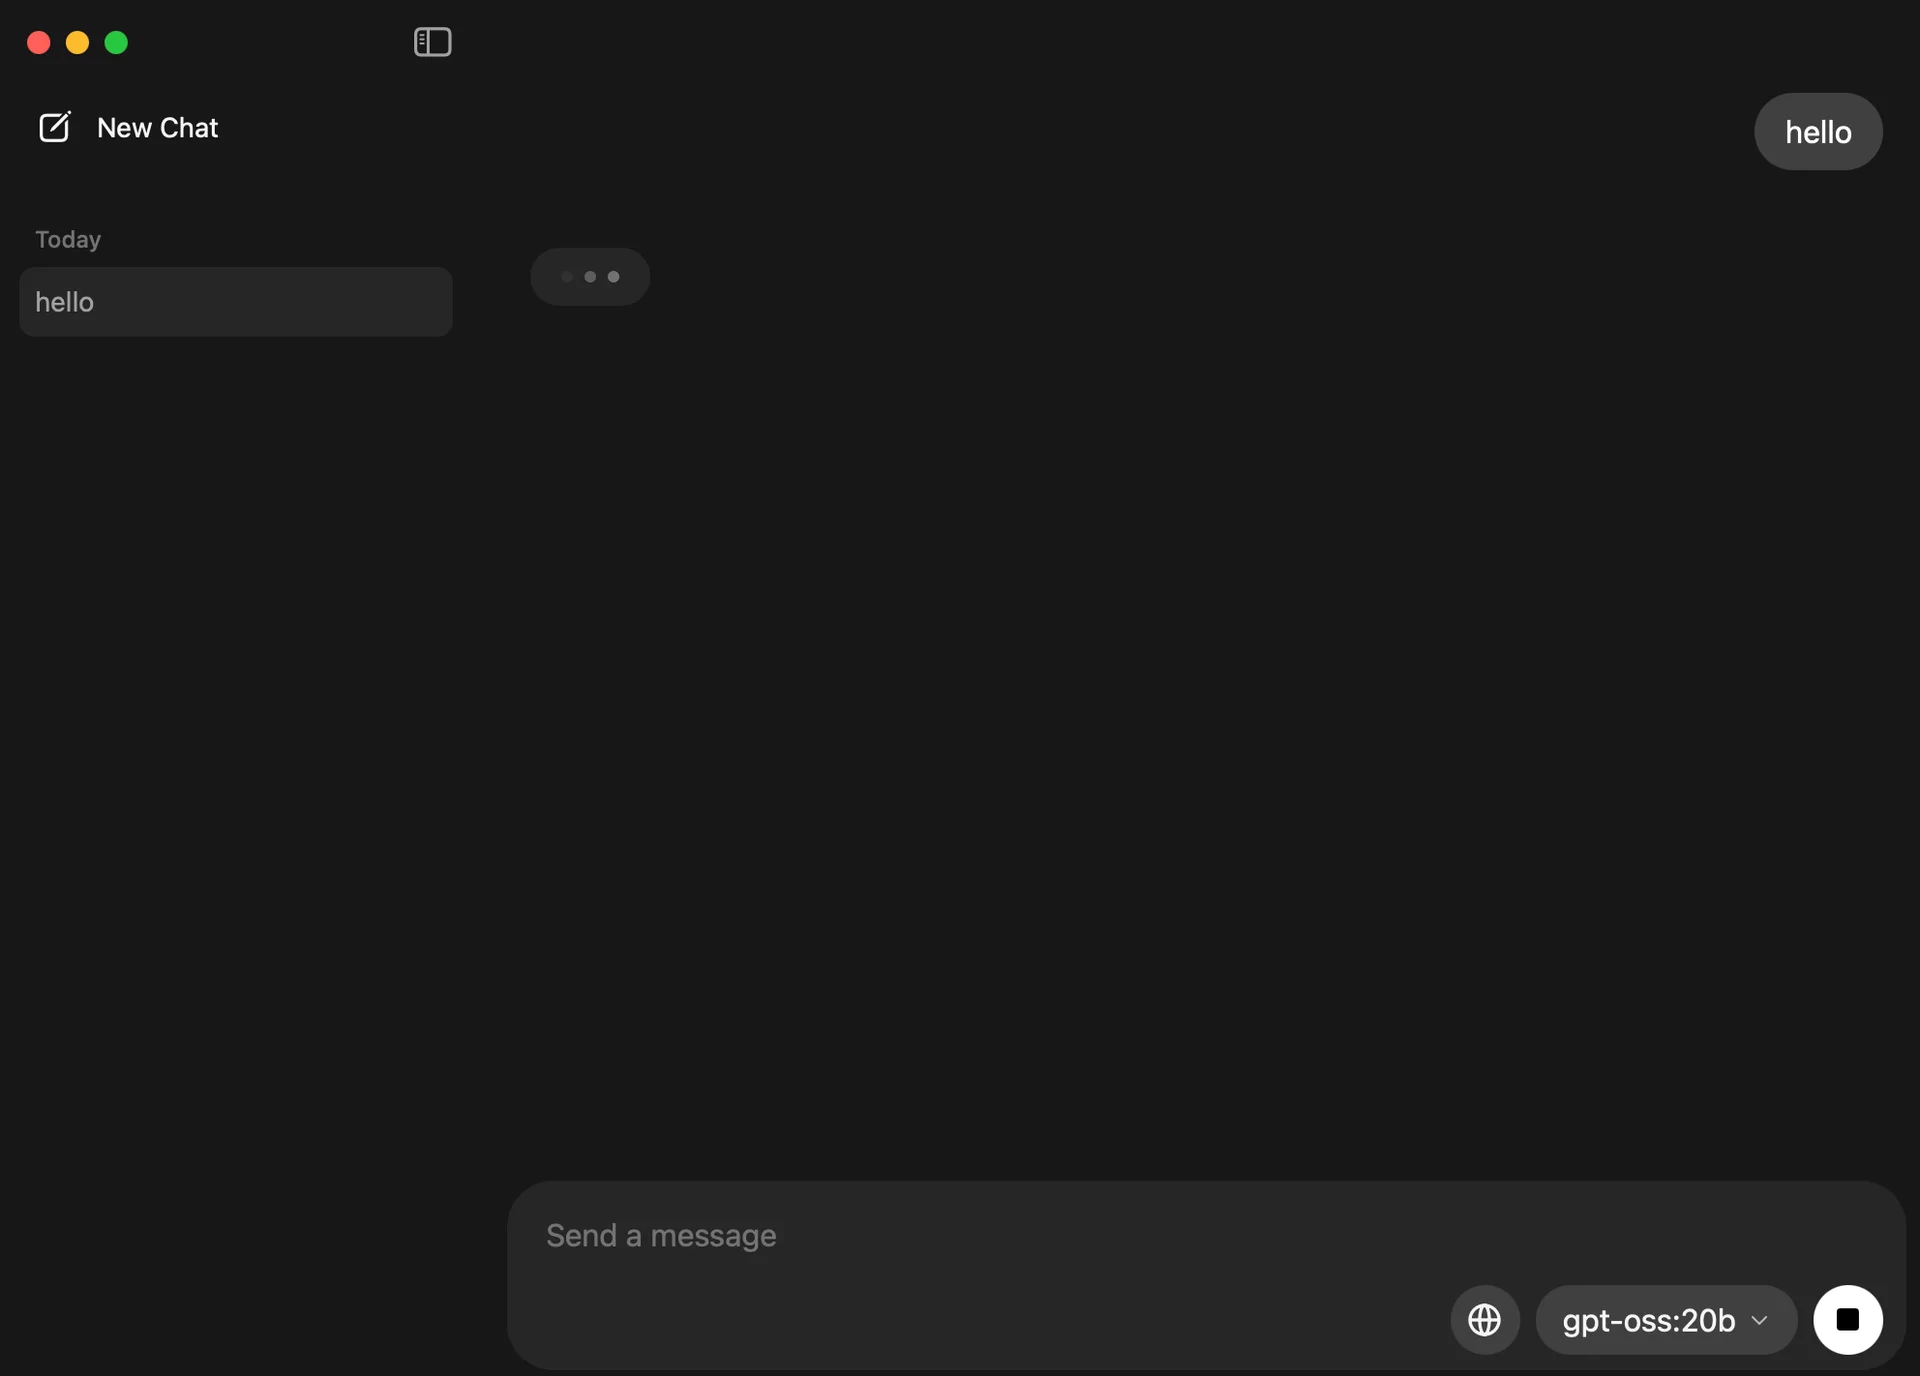Click the hello message bubble
The width and height of the screenshot is (1920, 1376).
coord(1817,132)
